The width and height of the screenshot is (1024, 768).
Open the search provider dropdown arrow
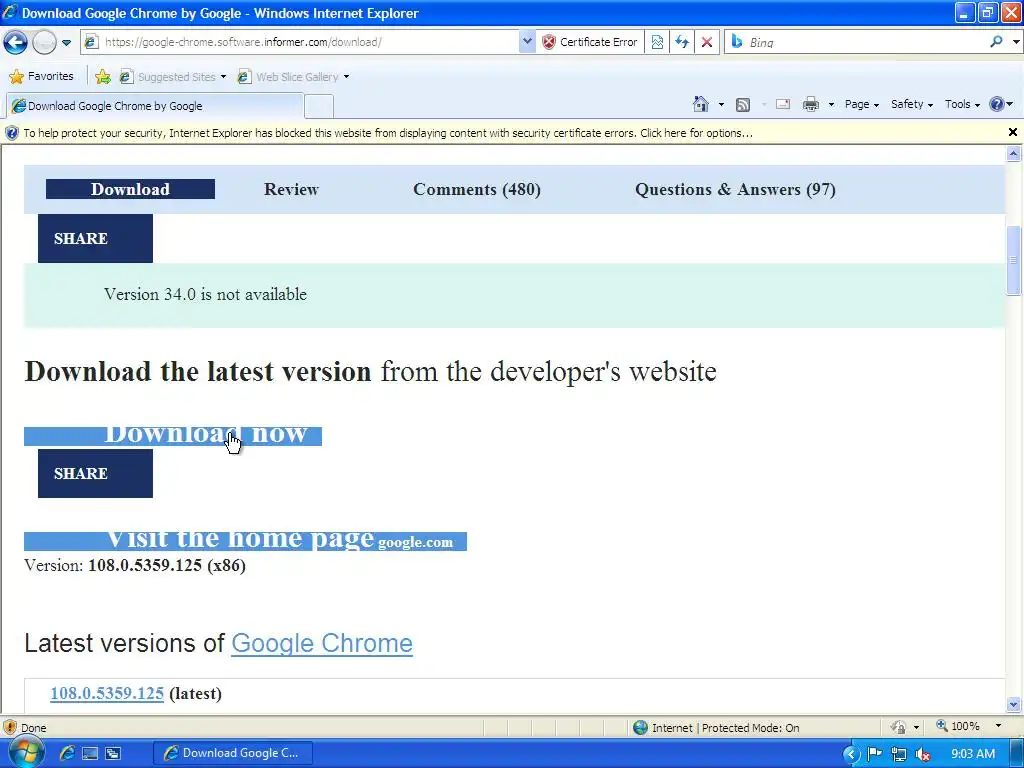coord(1016,42)
